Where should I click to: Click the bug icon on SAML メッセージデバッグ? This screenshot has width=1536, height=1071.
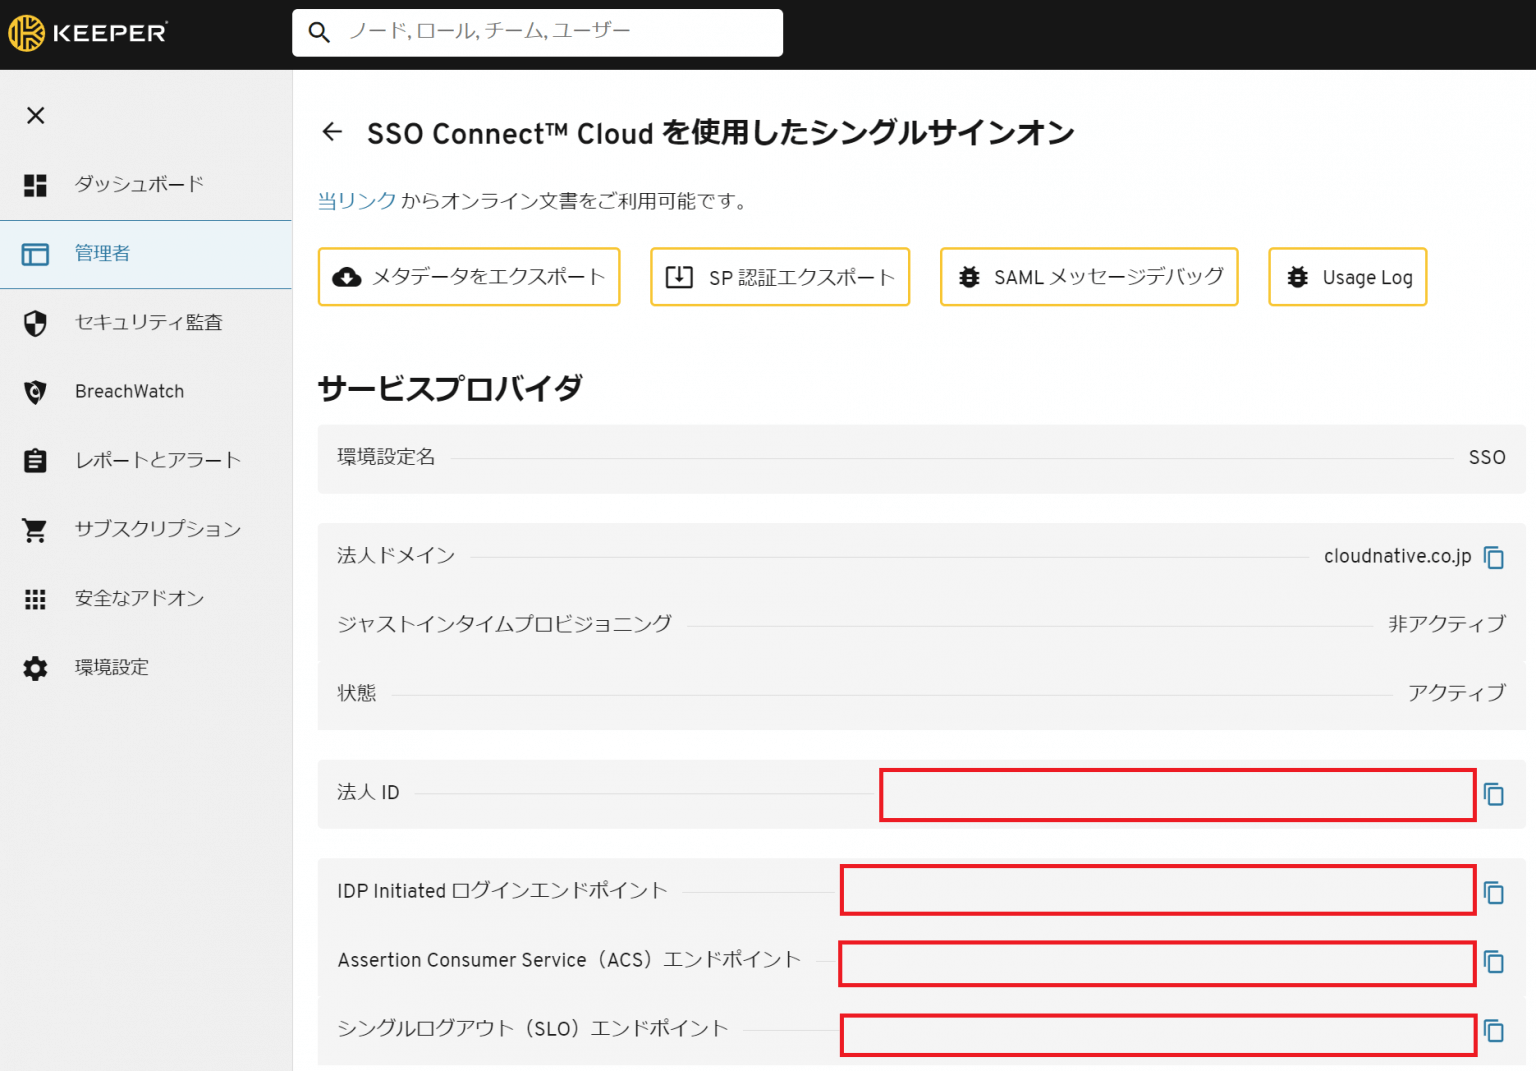[x=968, y=277]
